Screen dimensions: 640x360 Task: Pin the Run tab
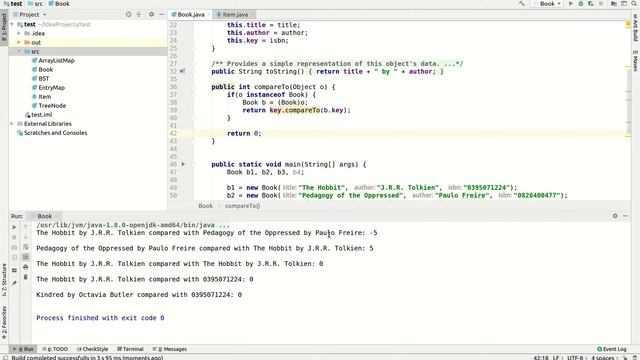[14, 282]
